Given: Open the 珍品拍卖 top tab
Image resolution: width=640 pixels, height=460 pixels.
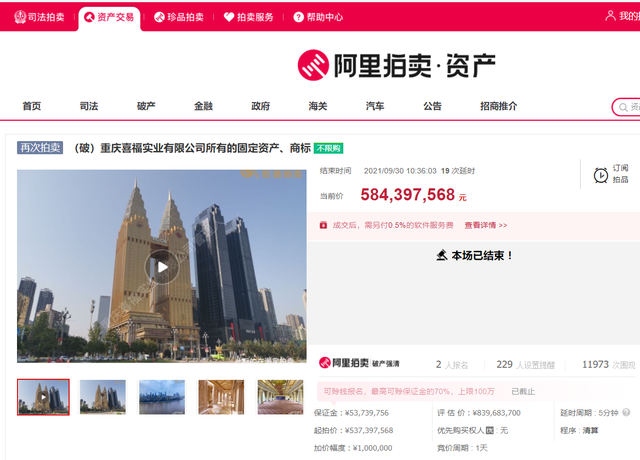Looking at the screenshot, I should click(179, 17).
